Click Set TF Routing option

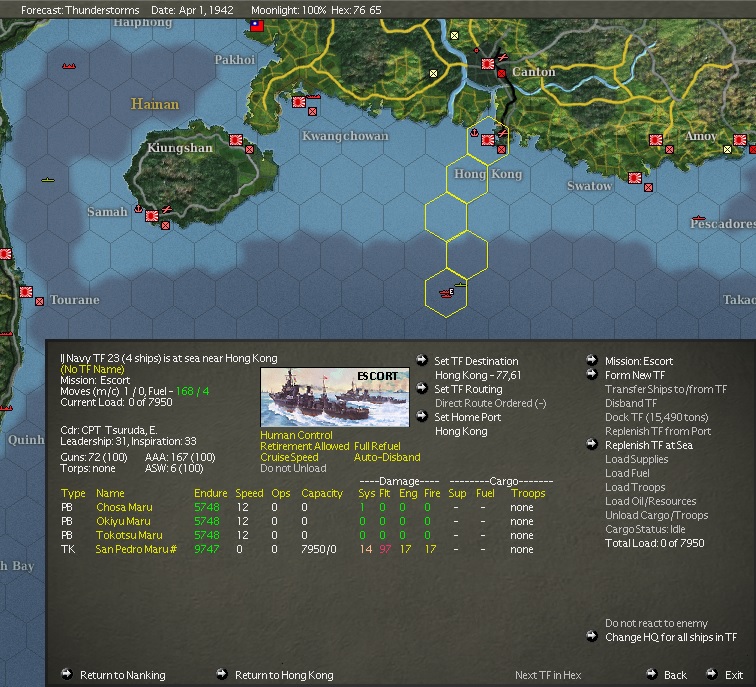tap(468, 389)
